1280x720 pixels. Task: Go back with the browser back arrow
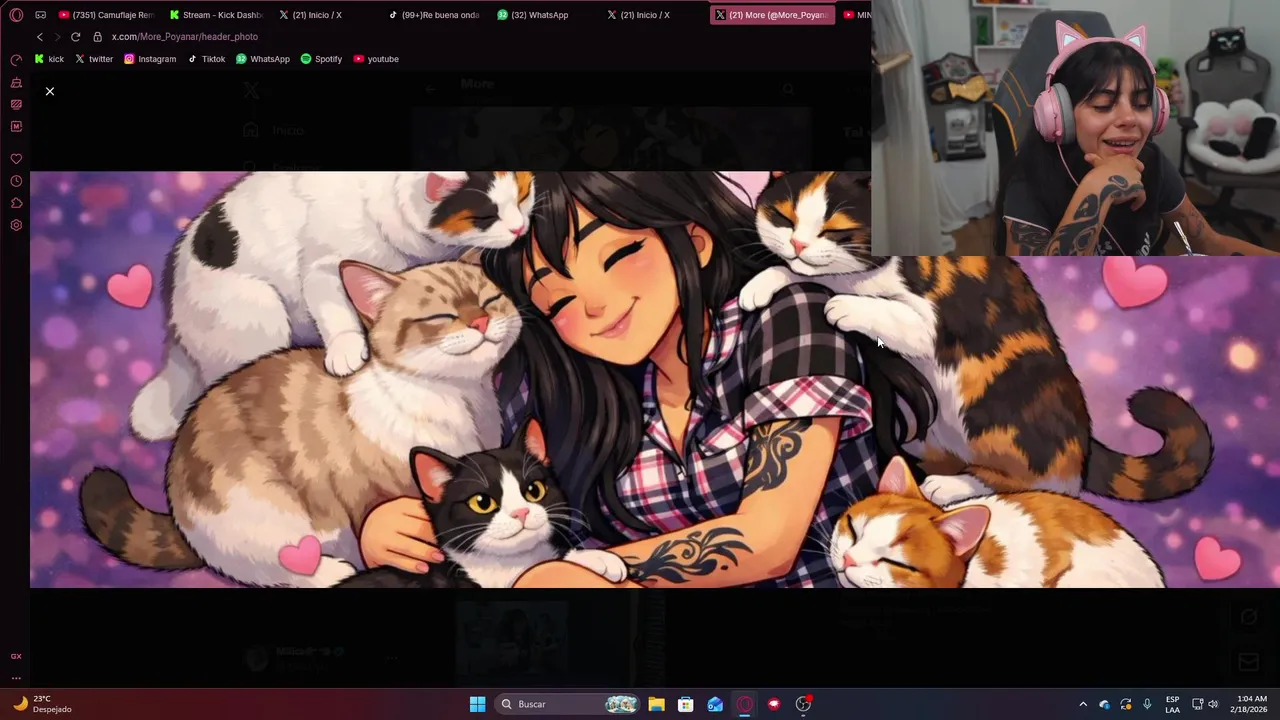coord(40,37)
